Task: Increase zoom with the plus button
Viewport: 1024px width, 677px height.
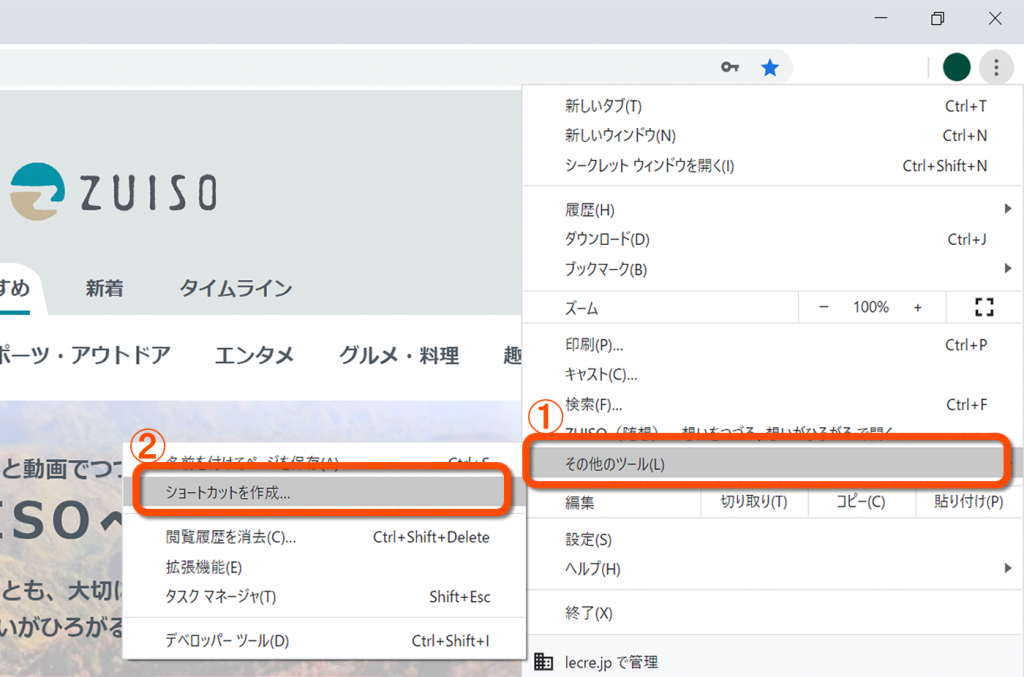Action: [917, 308]
